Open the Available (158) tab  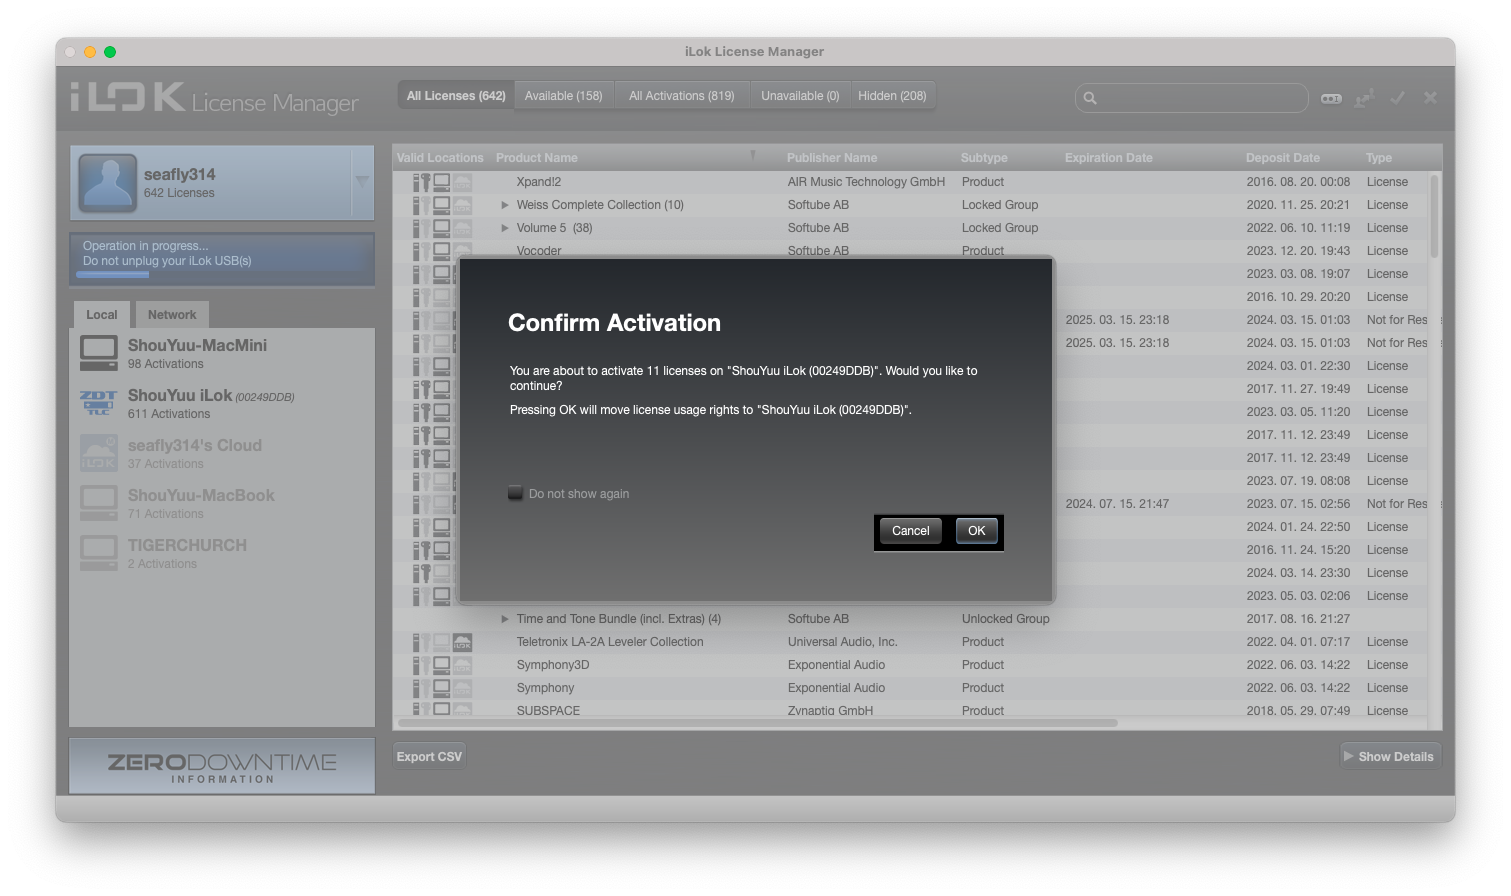click(x=563, y=96)
